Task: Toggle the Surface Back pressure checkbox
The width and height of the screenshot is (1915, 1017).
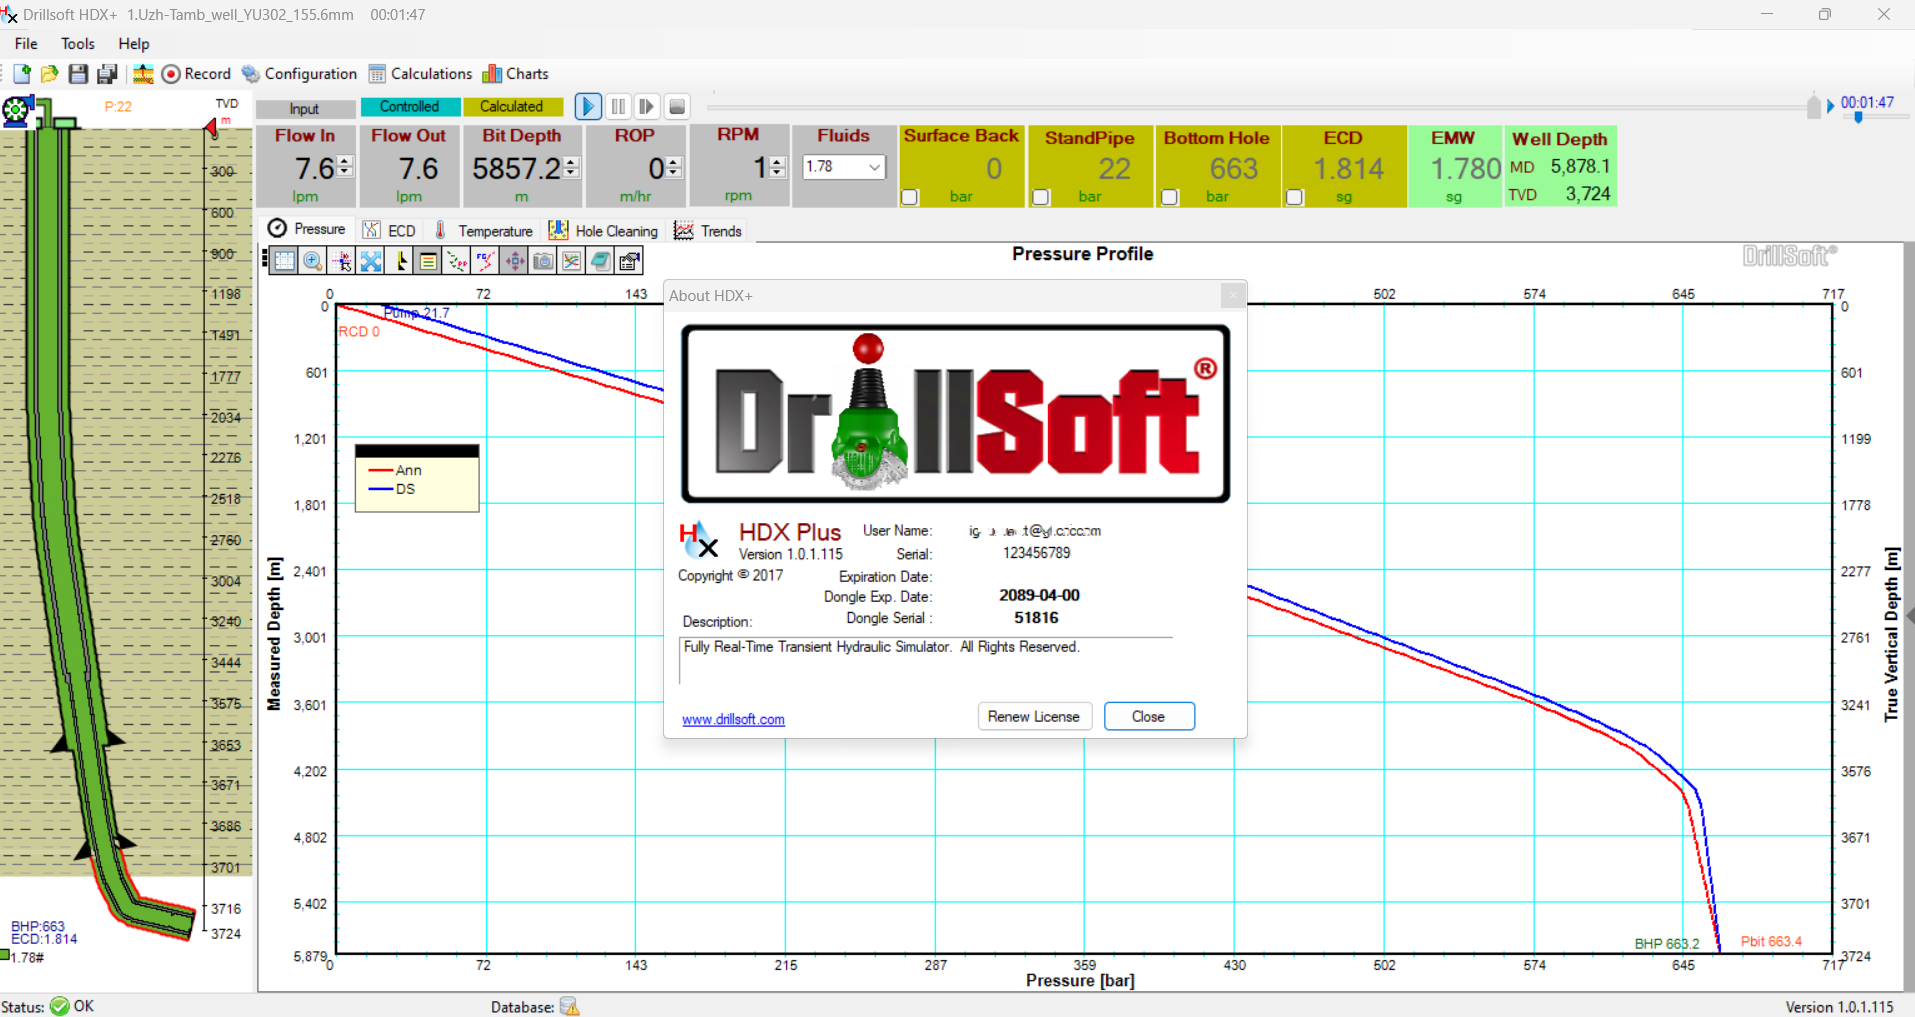Action: tap(910, 197)
